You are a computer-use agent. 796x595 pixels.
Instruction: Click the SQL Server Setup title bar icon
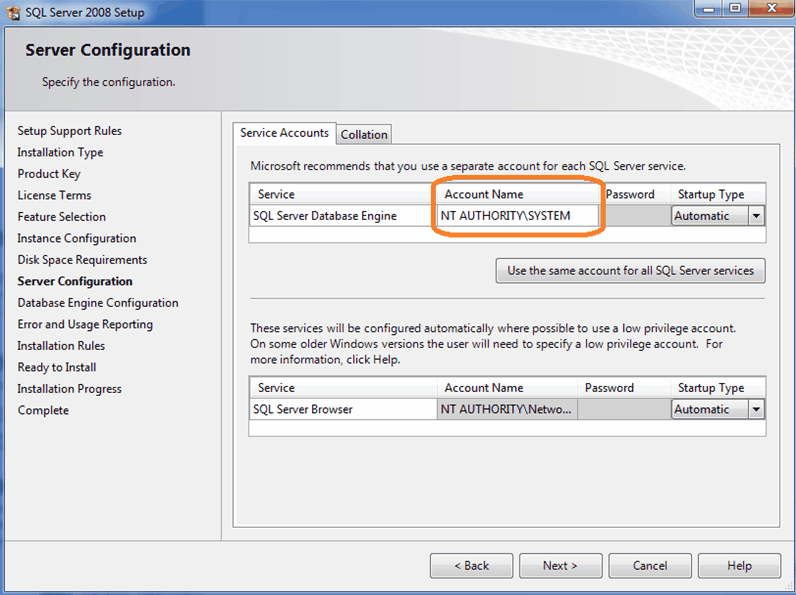[x=13, y=12]
